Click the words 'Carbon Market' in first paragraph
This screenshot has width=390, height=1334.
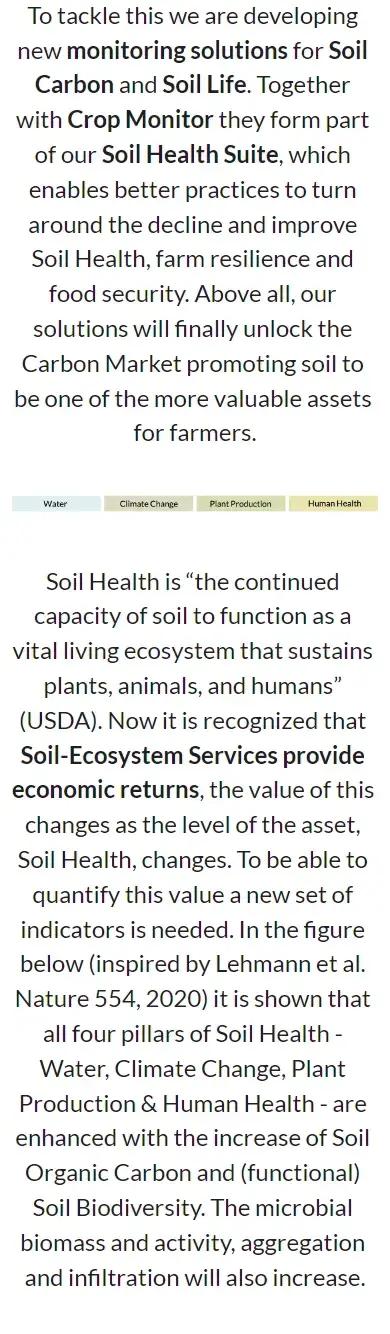pos(95,364)
